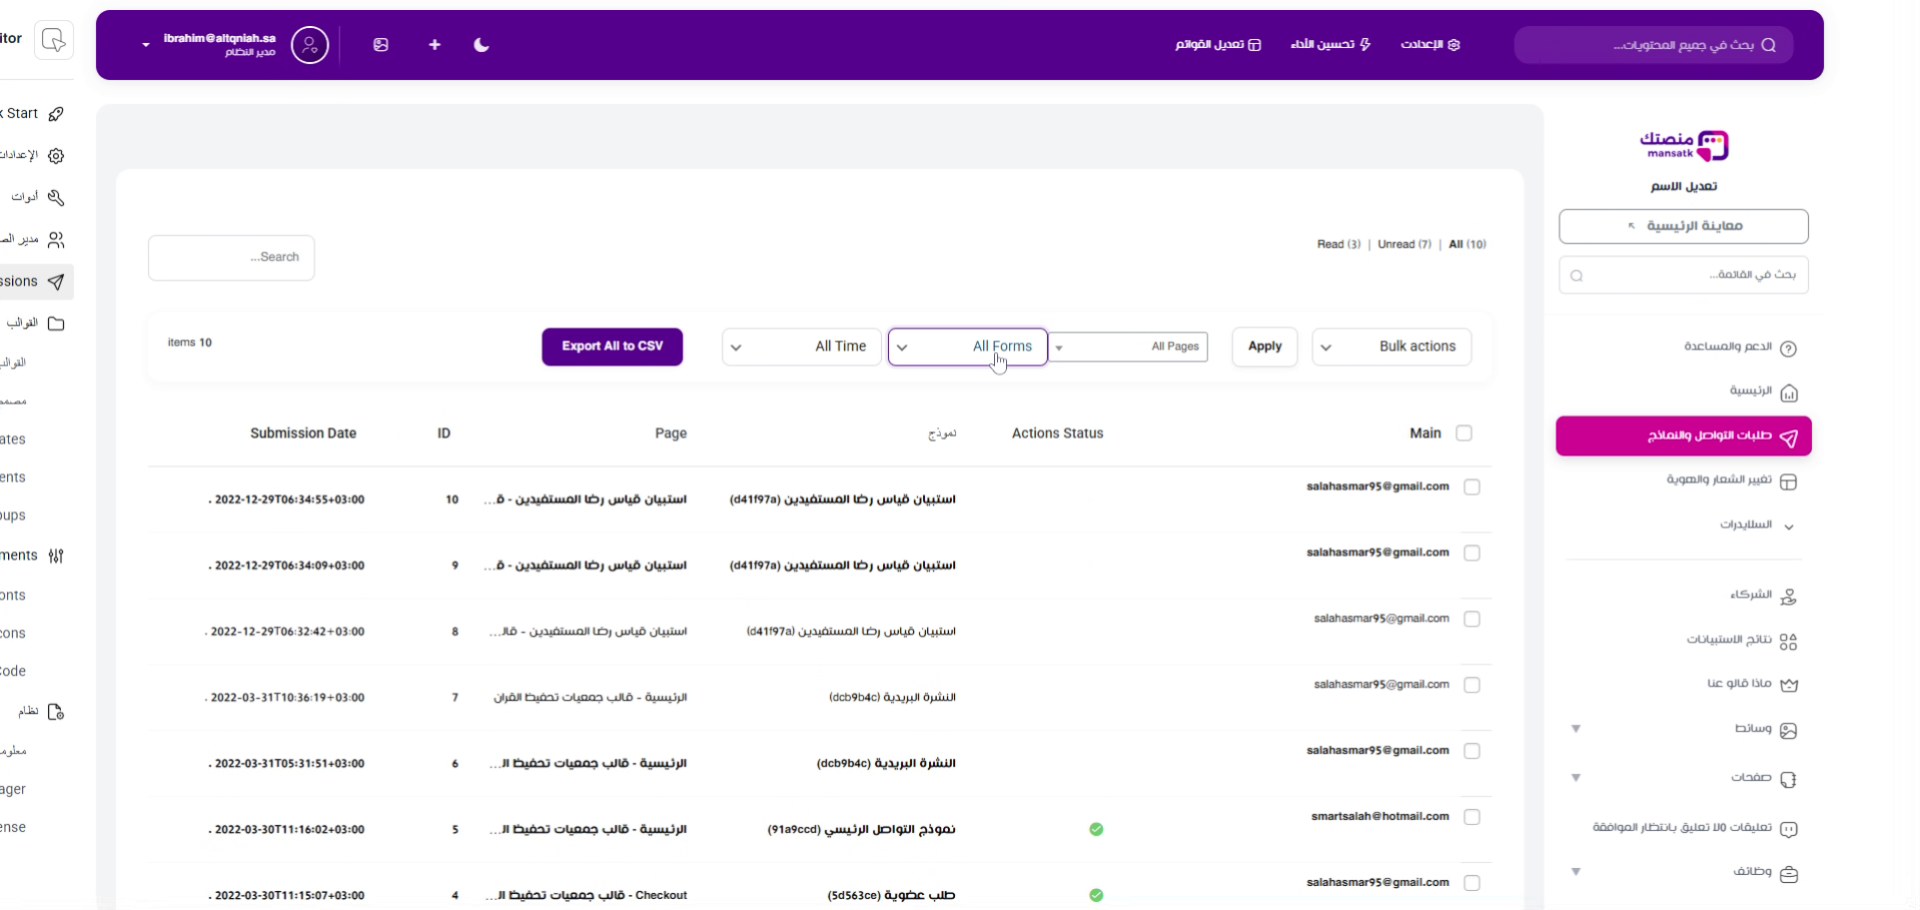This screenshot has width=1920, height=910.
Task: Open the Bulk actions dropdown
Action: tap(1391, 347)
